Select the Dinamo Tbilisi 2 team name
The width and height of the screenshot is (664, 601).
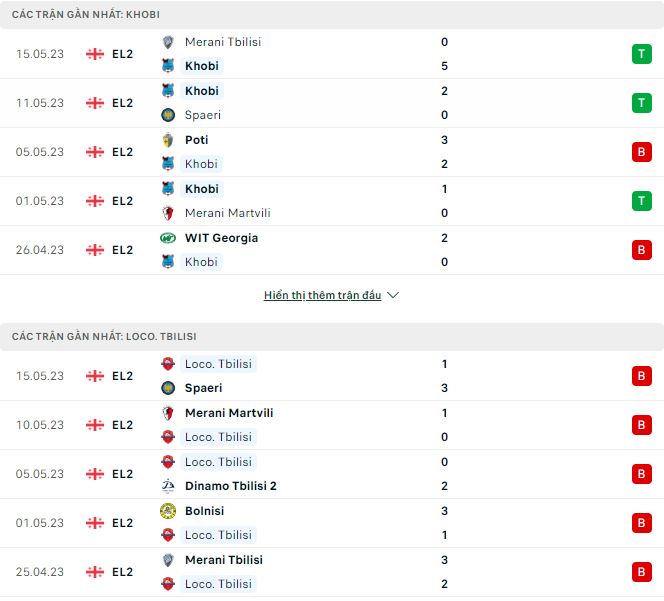pyautogui.click(x=231, y=486)
